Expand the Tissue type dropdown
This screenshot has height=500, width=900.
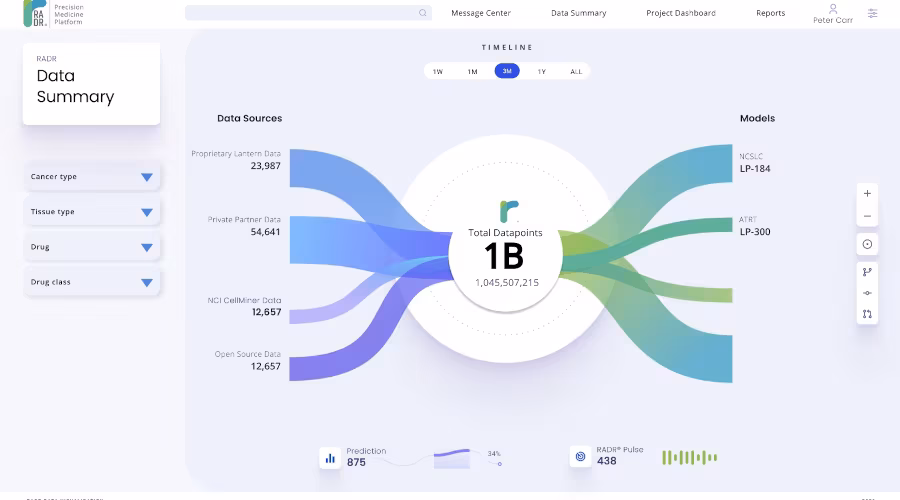click(x=92, y=212)
